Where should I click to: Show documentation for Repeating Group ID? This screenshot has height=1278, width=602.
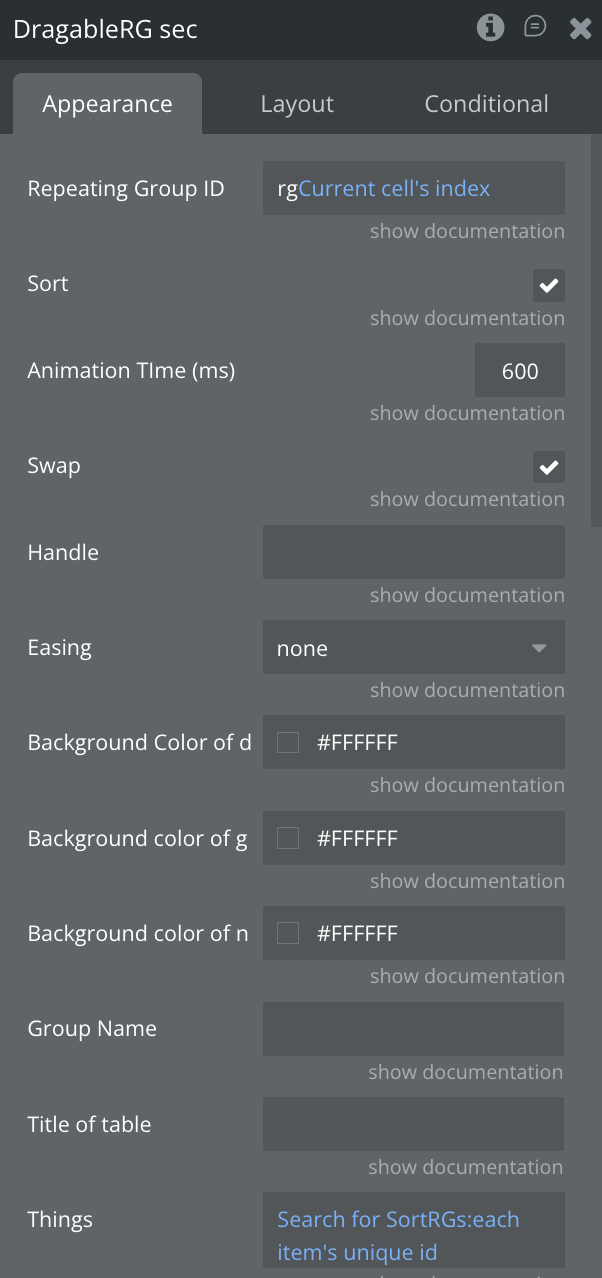pyautogui.click(x=467, y=232)
